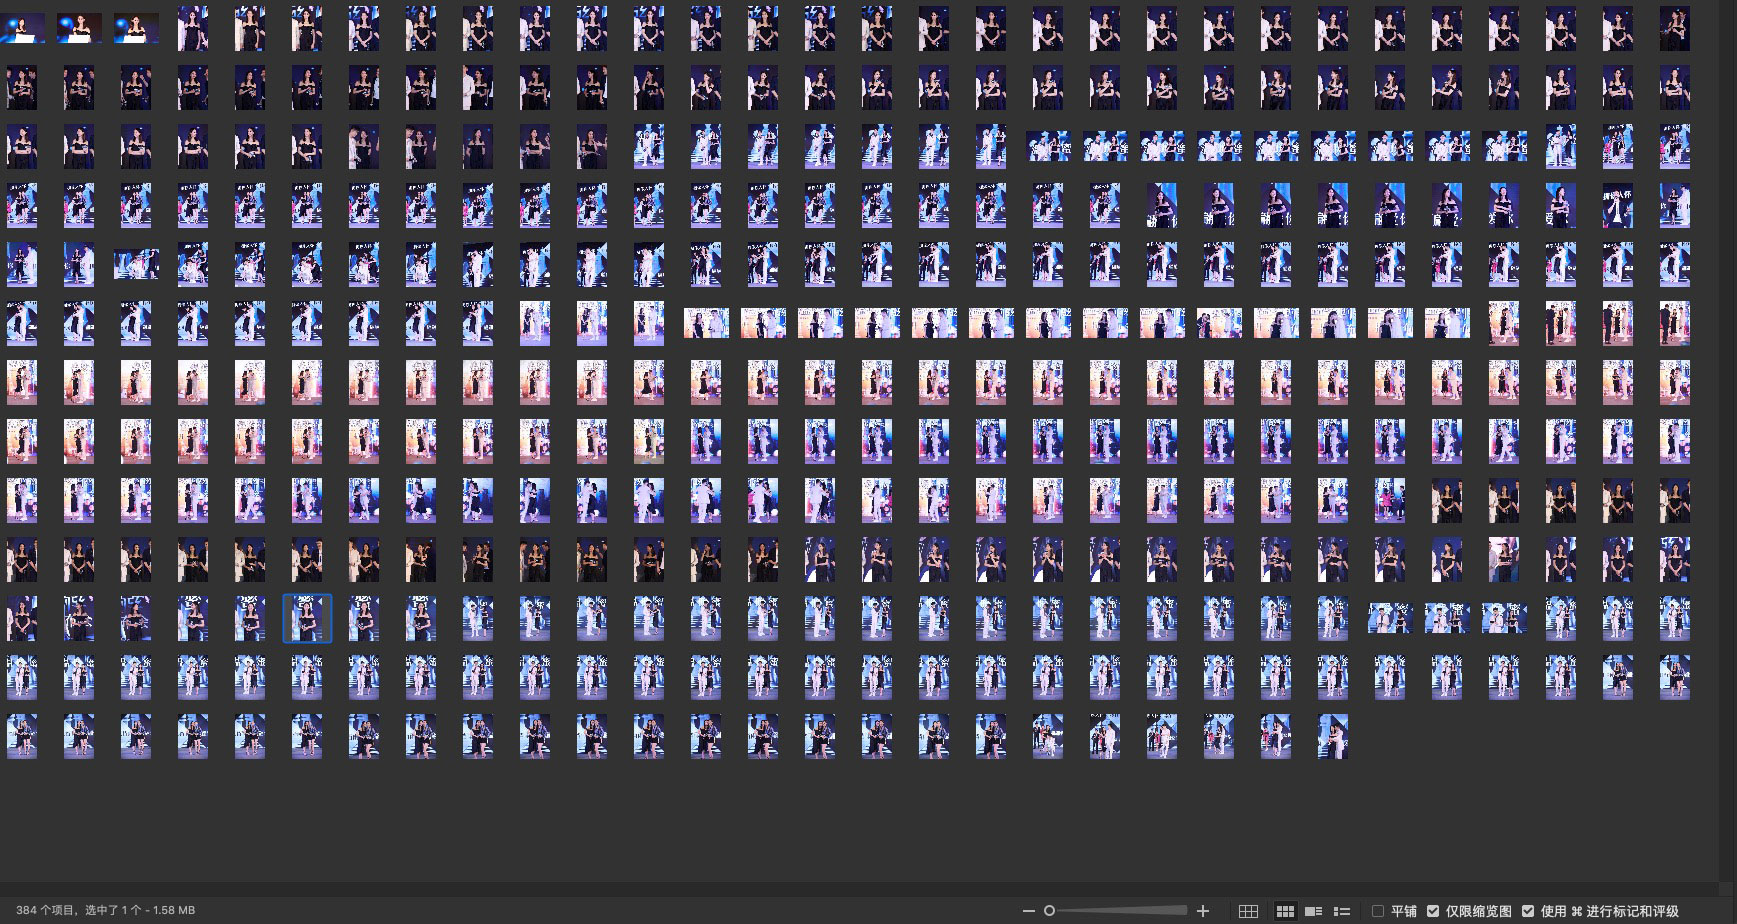1737x924 pixels.
Task: Select the first thumbnail in the bottom row
Action: coord(22,737)
